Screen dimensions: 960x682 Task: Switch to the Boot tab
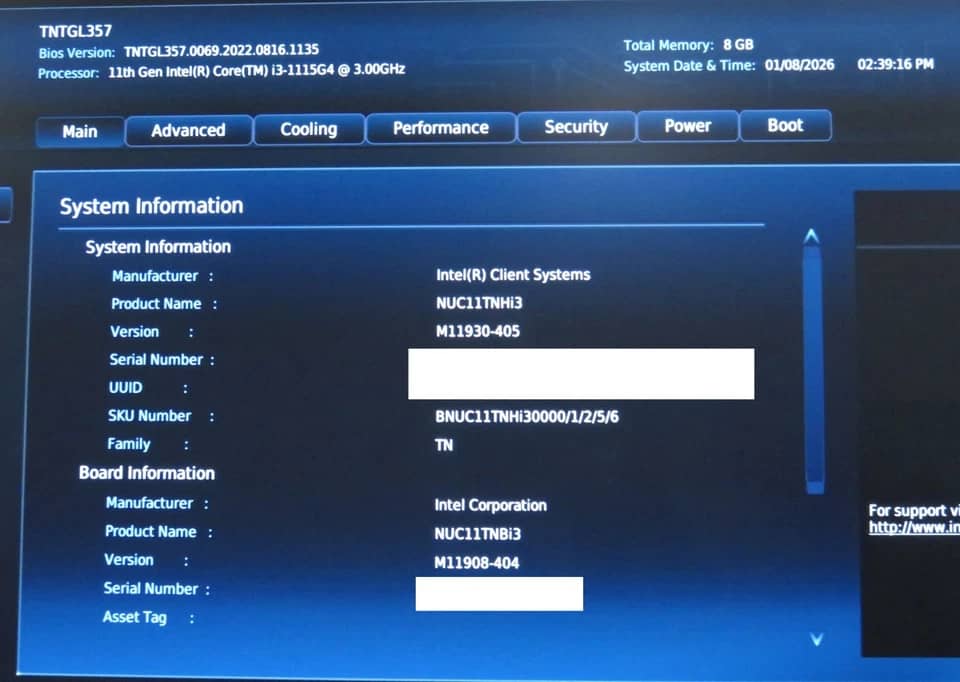click(x=786, y=126)
